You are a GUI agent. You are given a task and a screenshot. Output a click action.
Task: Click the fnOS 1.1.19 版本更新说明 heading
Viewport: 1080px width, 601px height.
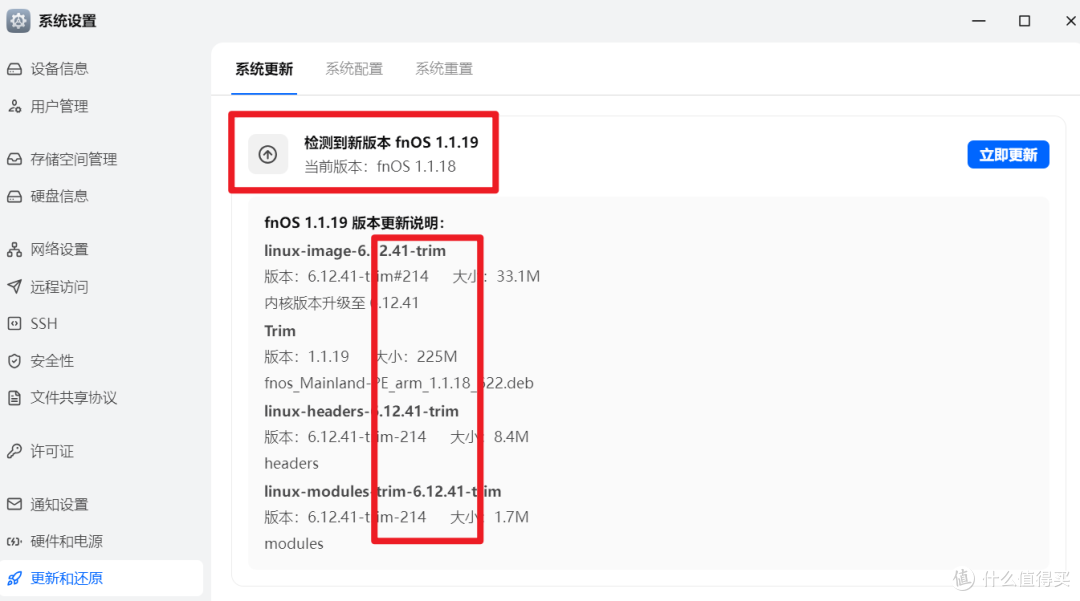354,223
